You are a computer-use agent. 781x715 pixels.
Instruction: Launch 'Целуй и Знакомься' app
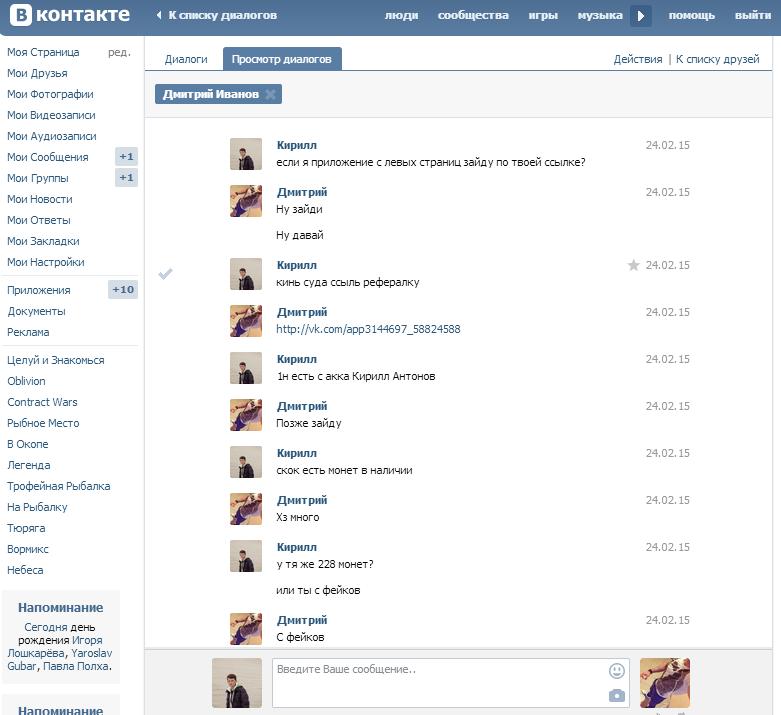[56, 360]
